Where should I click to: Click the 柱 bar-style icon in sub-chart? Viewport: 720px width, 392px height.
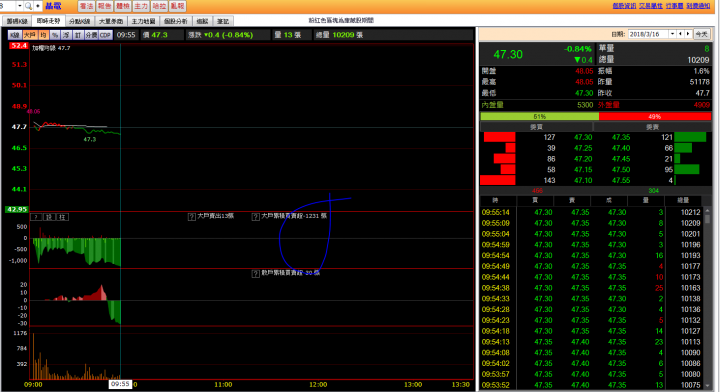pos(62,217)
